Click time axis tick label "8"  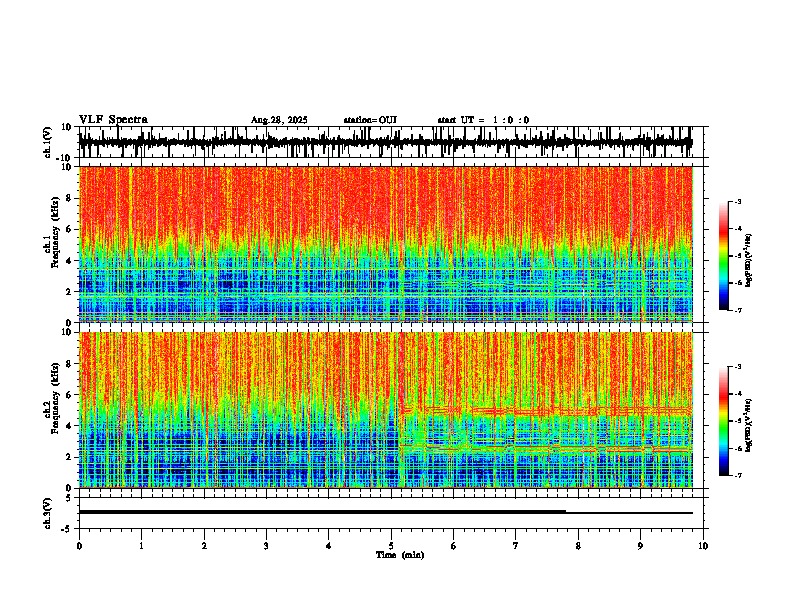[x=578, y=546]
